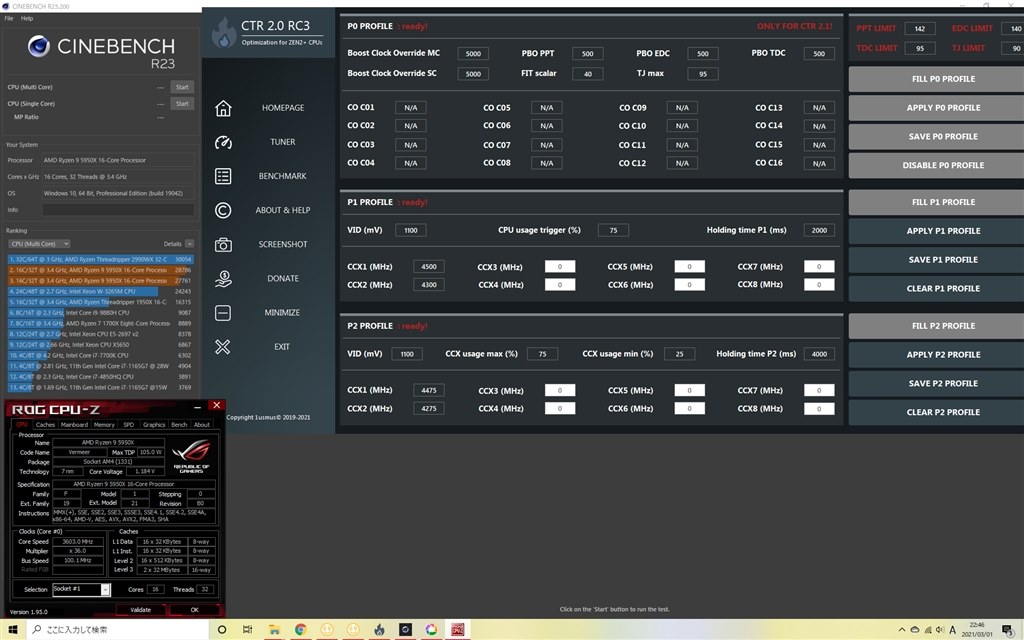Click the volume speaker tray icon

[x=940, y=630]
